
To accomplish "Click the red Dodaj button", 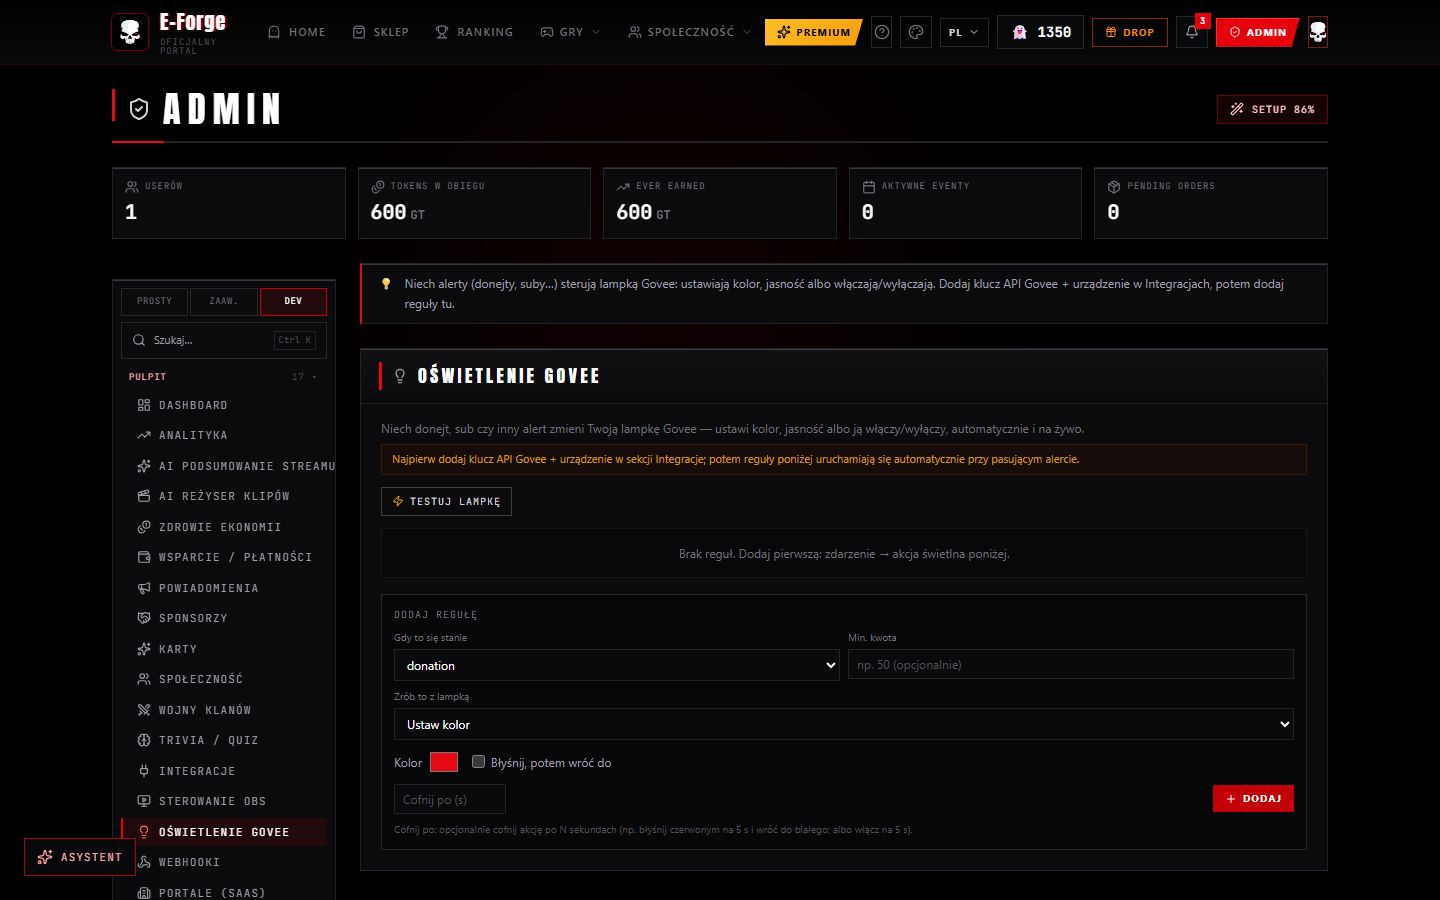I will point(1253,798).
